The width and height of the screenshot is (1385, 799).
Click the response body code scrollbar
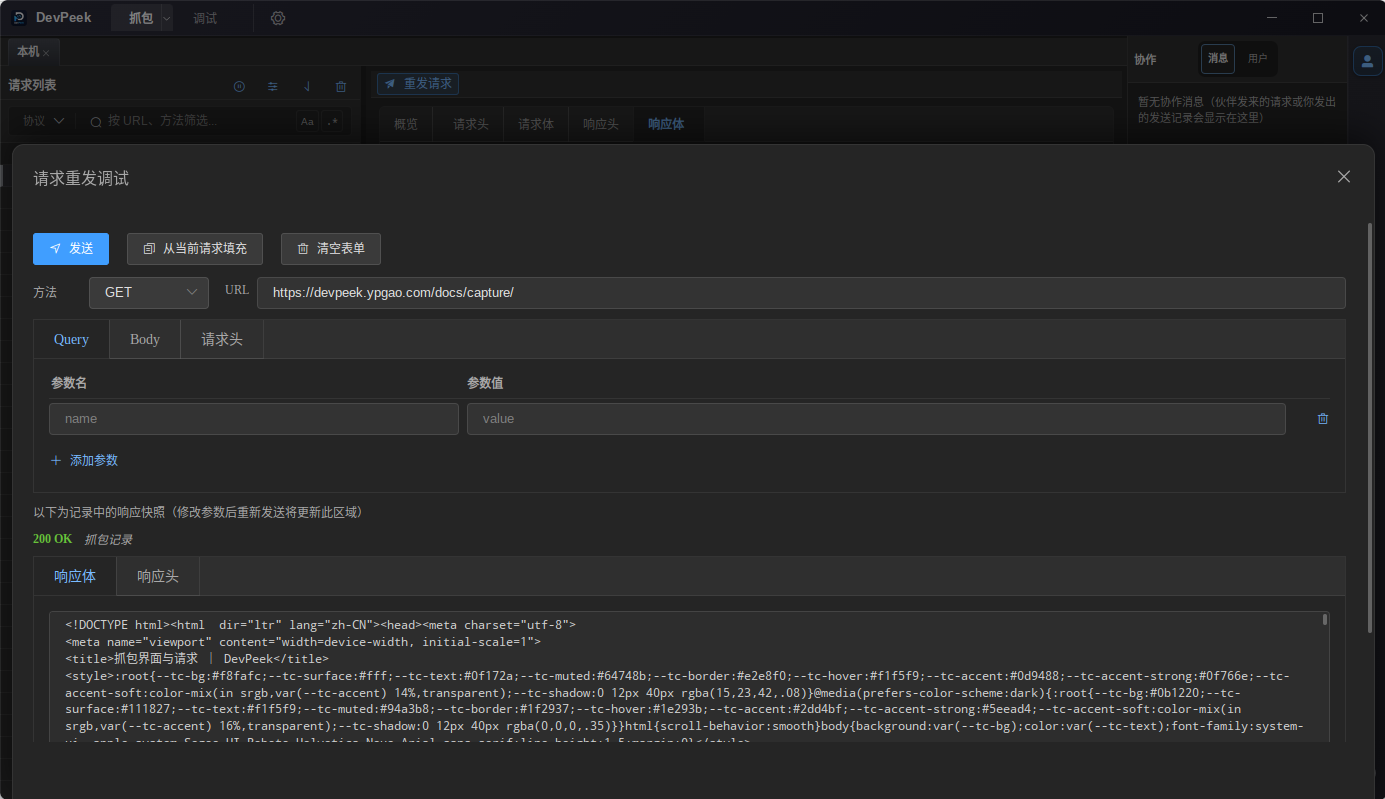click(1325, 620)
